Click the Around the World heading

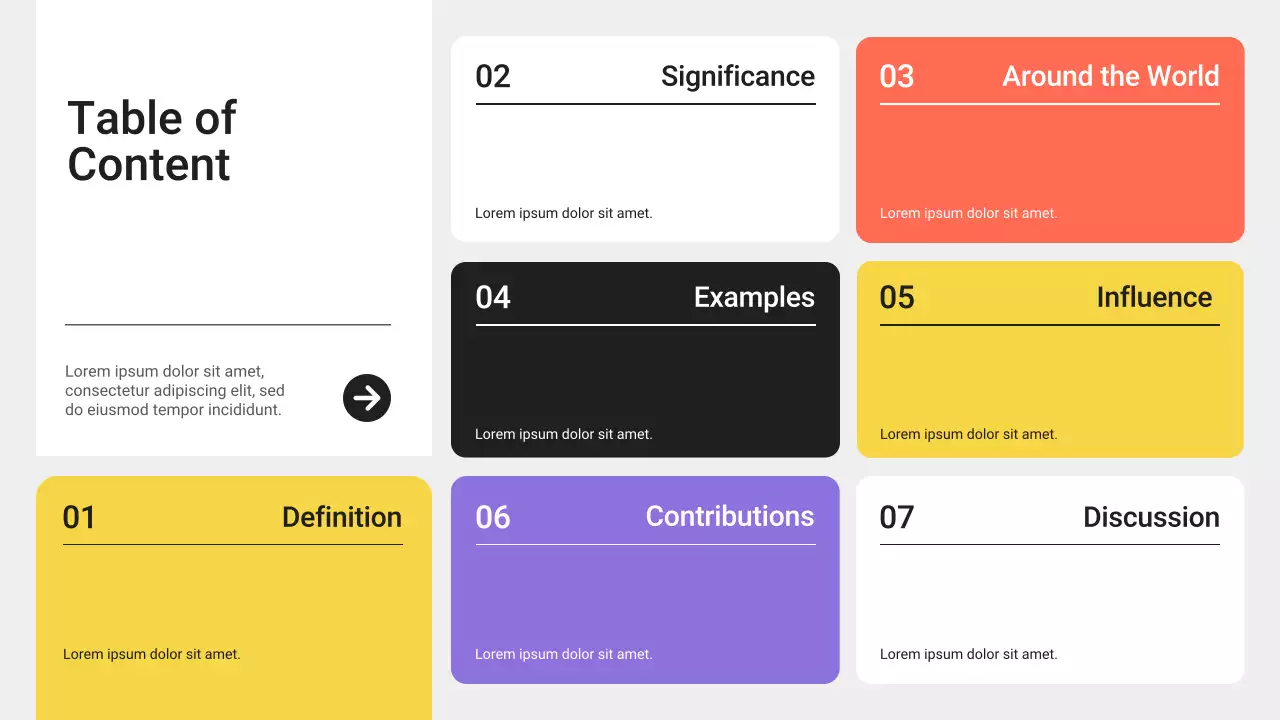1110,77
